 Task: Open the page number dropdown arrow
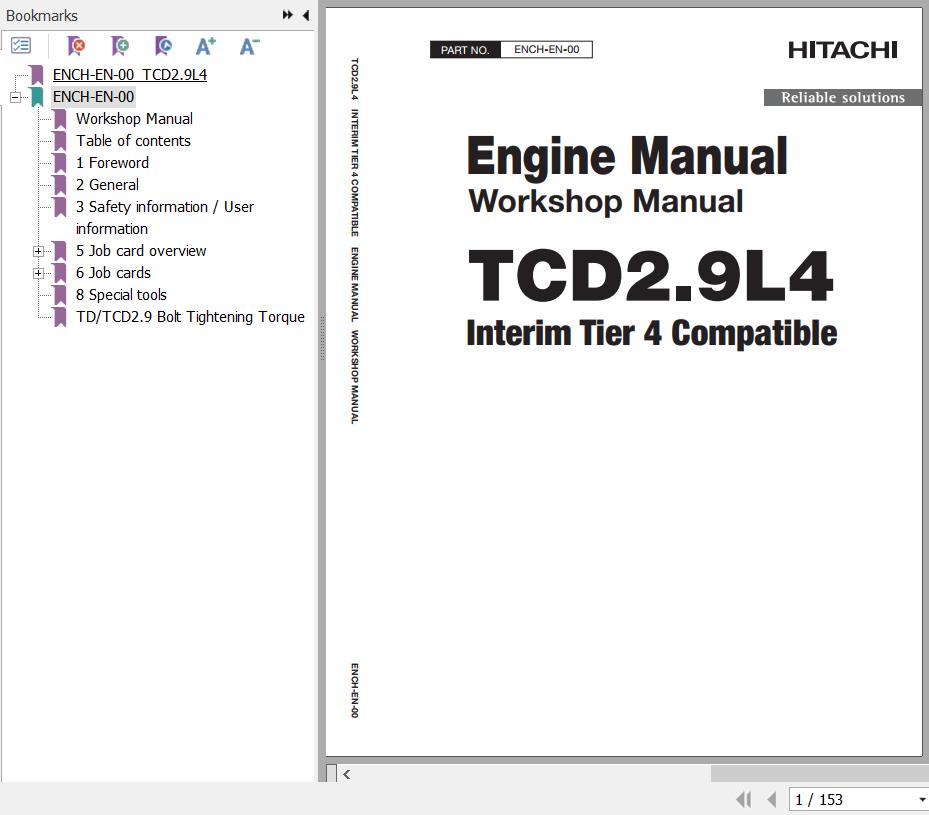(922, 800)
